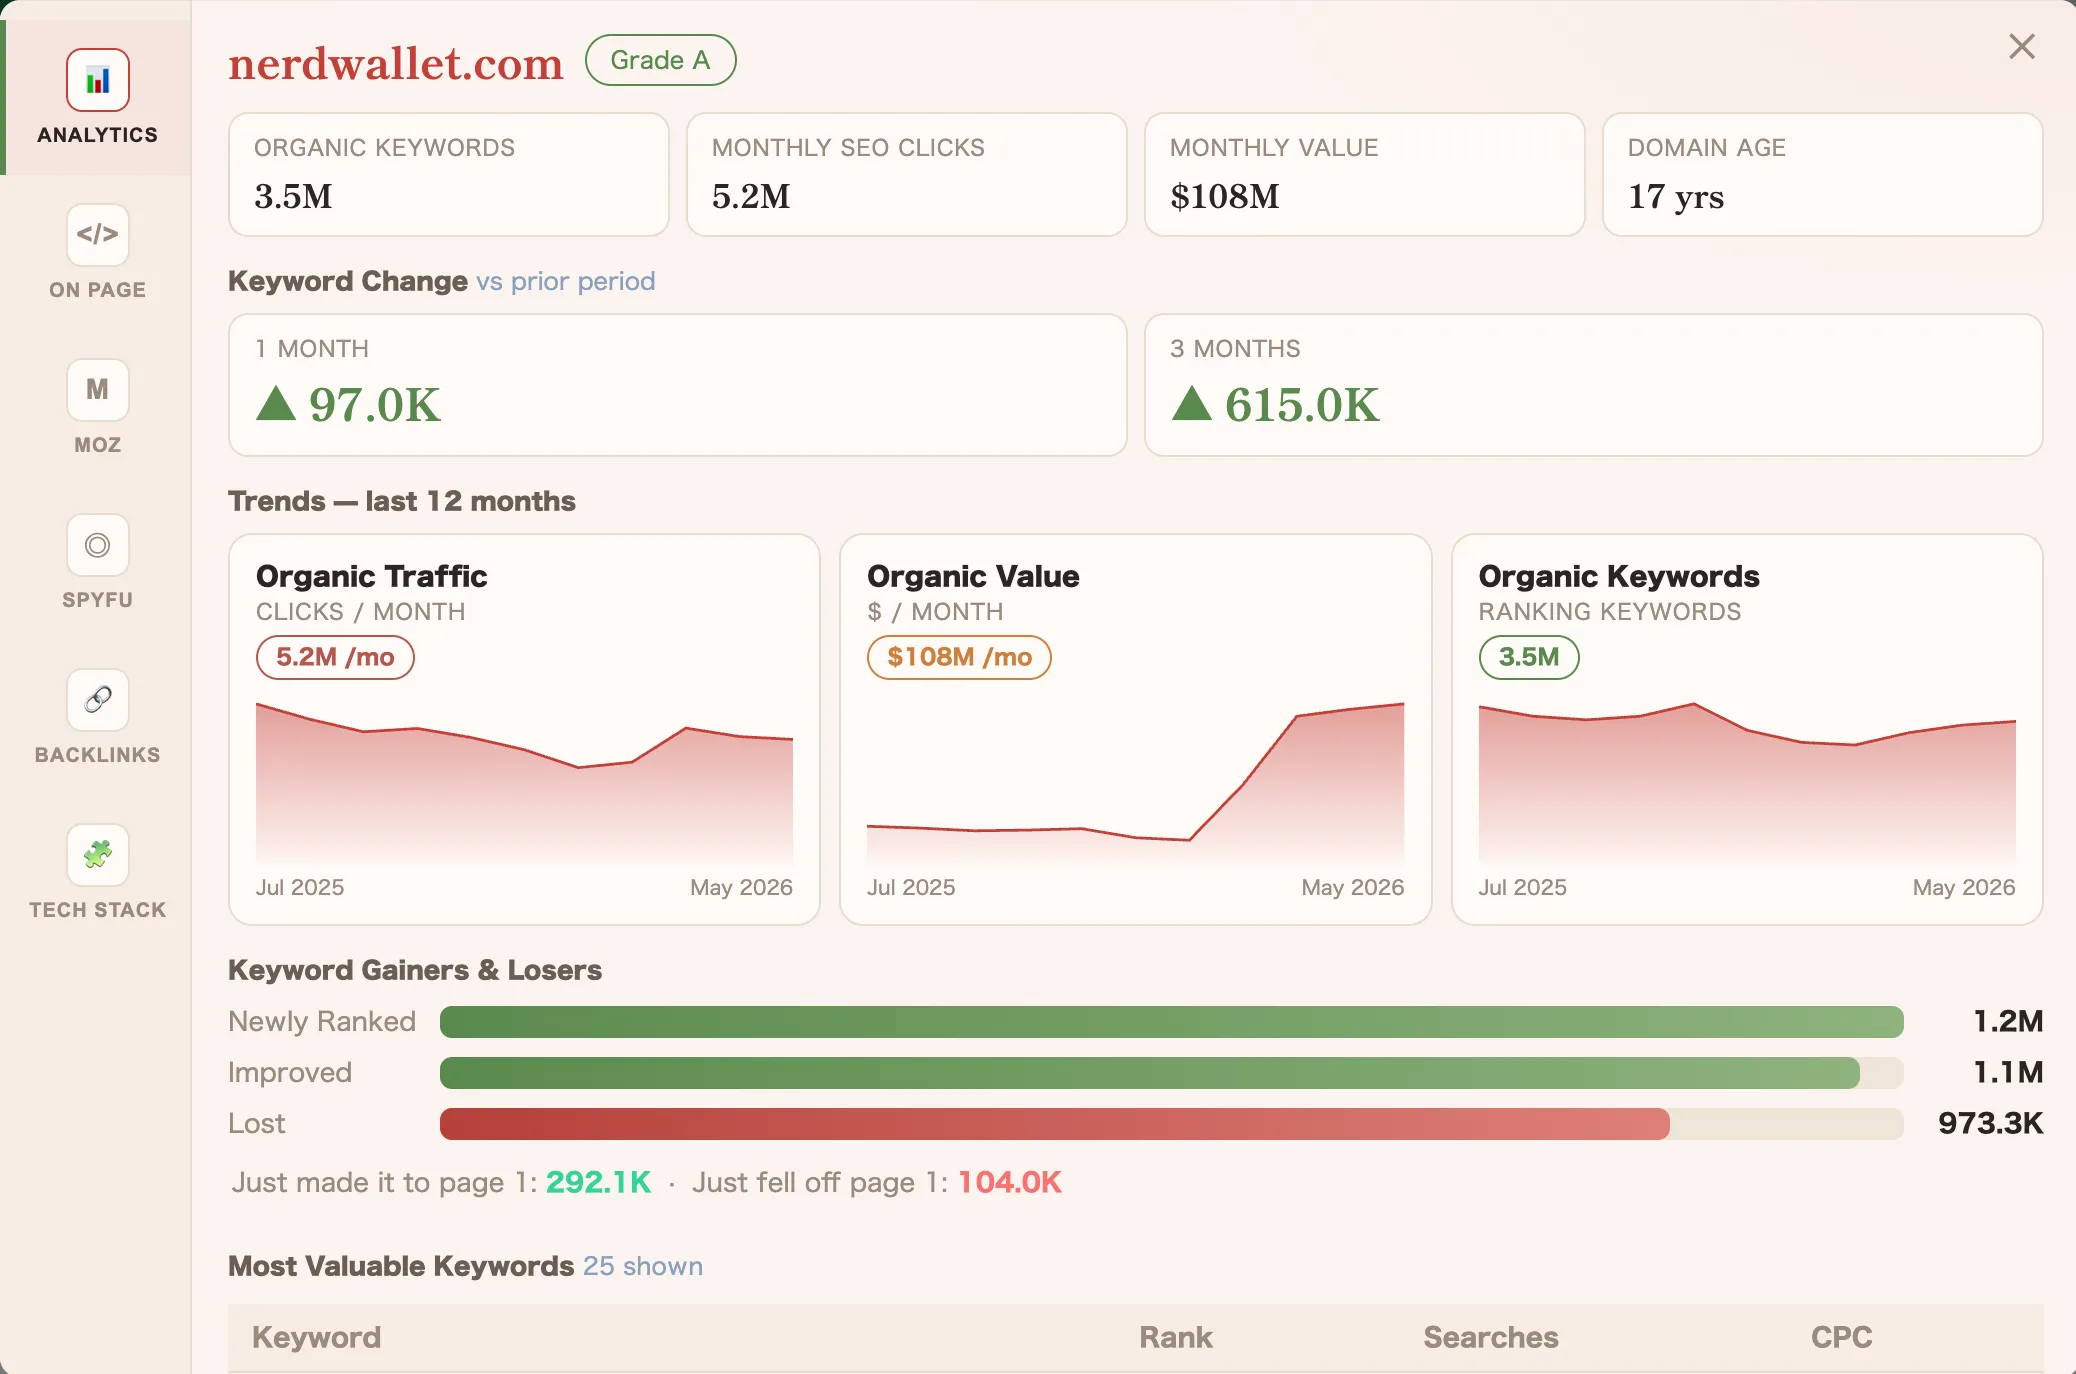This screenshot has height=1374, width=2076.
Task: Click the Organic Value card title
Action: click(x=973, y=576)
